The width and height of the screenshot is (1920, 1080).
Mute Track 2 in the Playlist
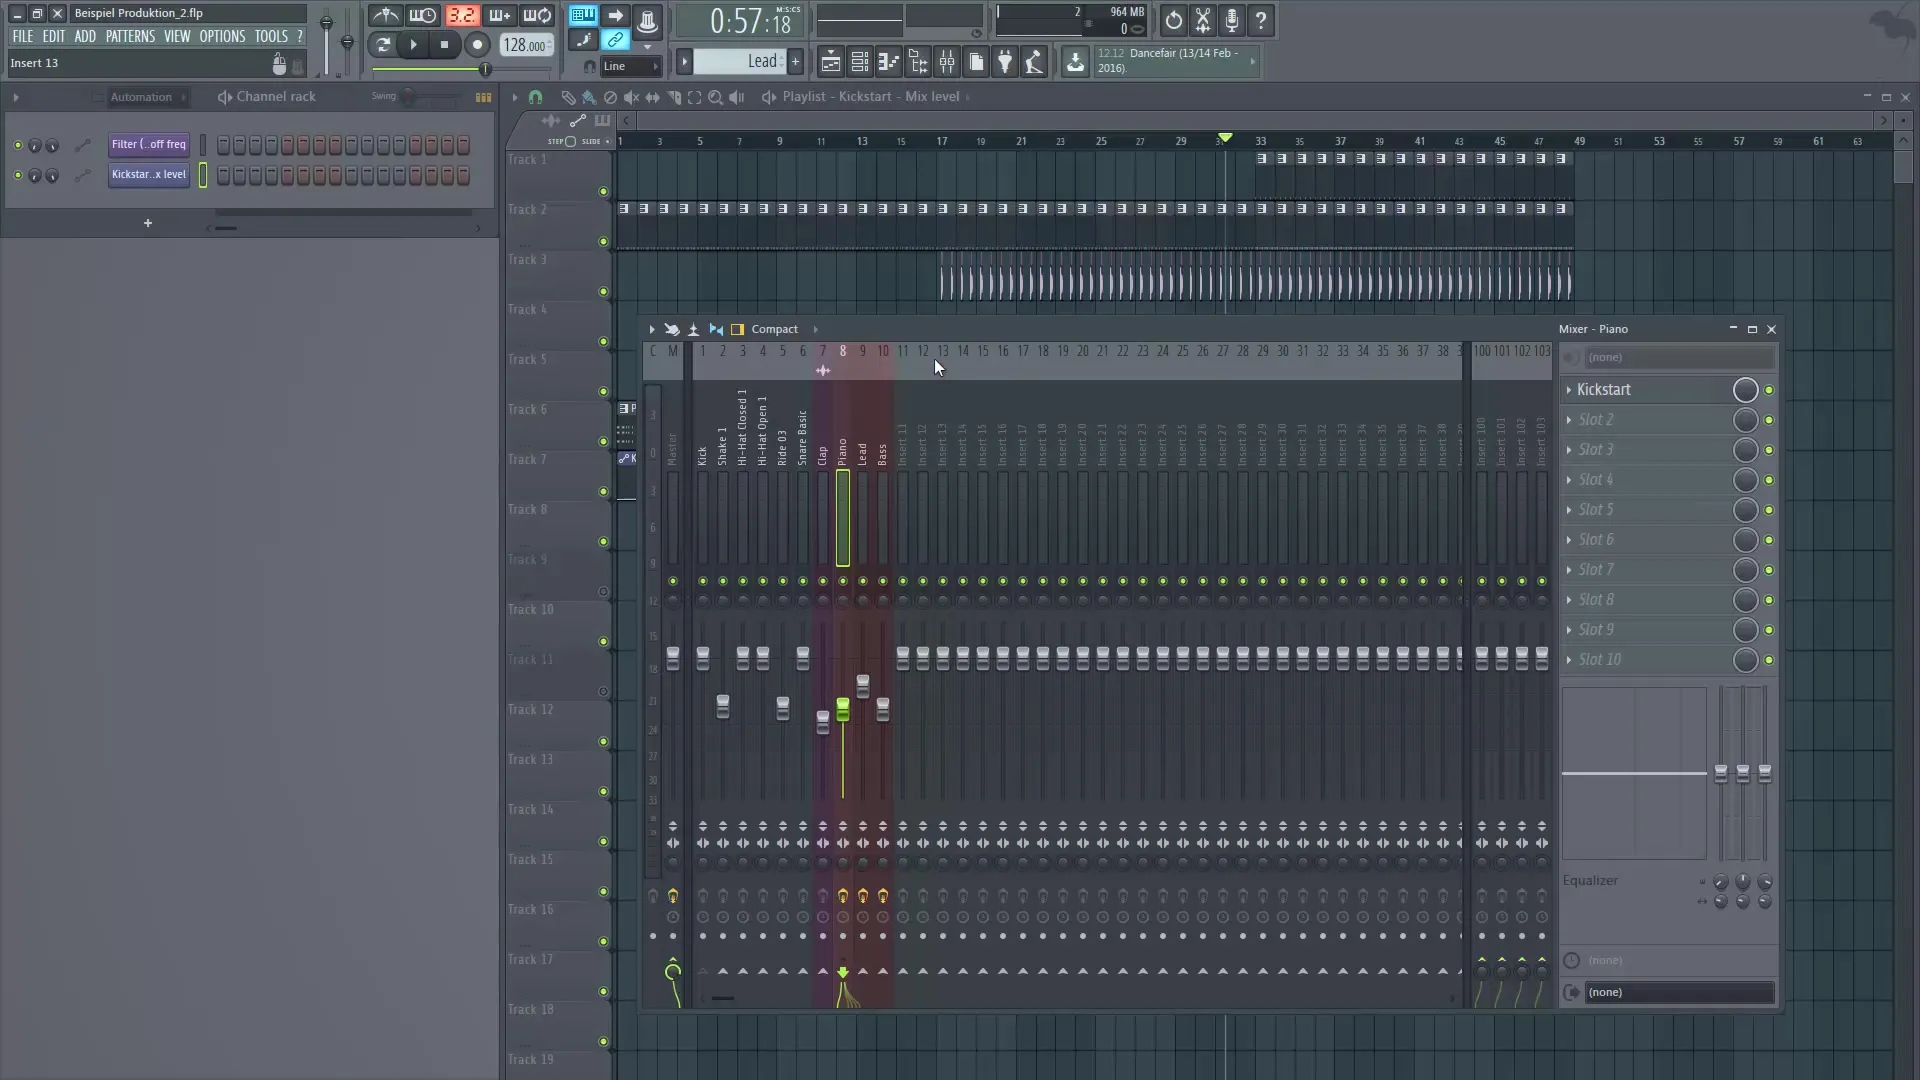click(x=603, y=241)
